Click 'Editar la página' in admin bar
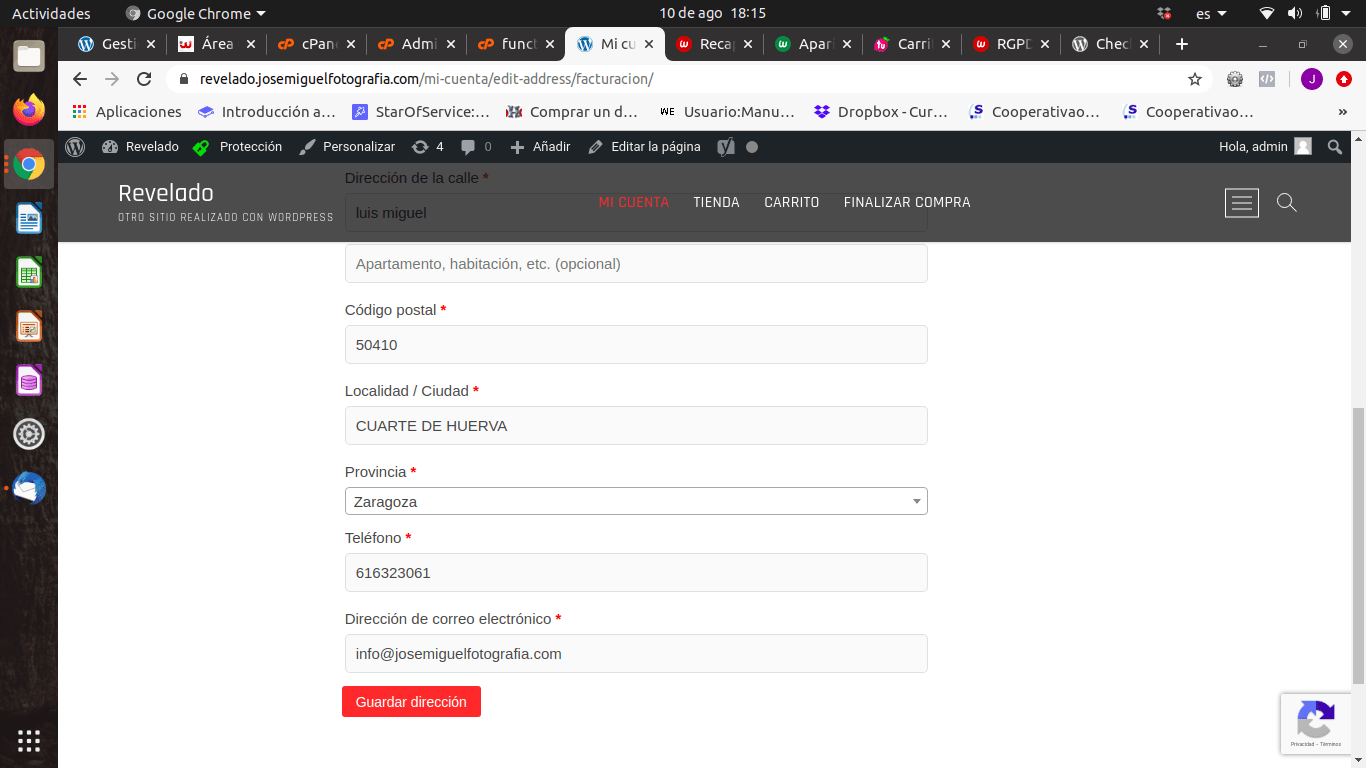Image resolution: width=1366 pixels, height=768 pixels. 644,147
